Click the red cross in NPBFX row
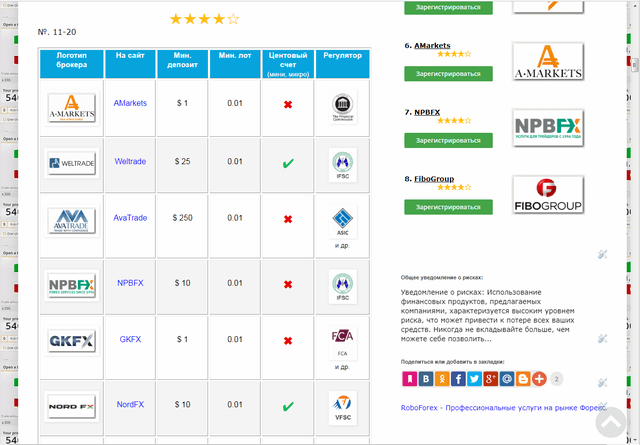Viewport: 640px width, 445px height. pos(288,284)
